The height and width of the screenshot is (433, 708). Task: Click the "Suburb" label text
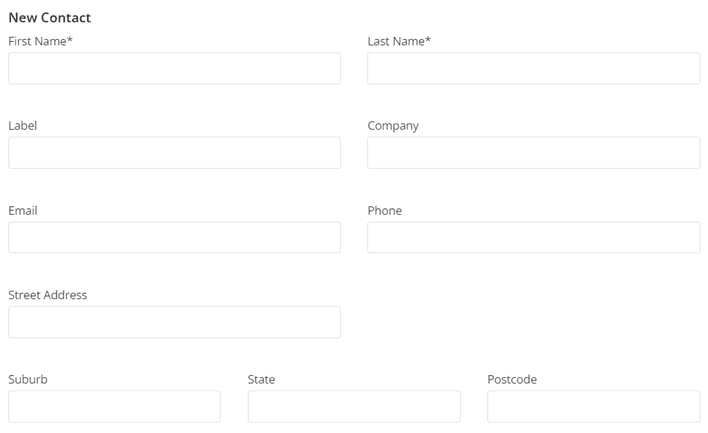[28, 380]
